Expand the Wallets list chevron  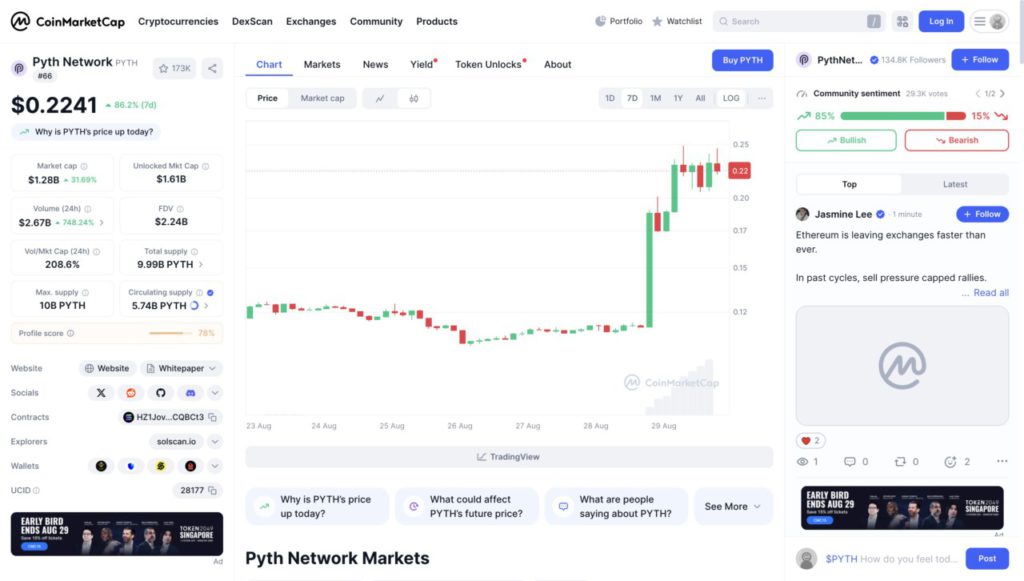[x=215, y=465]
